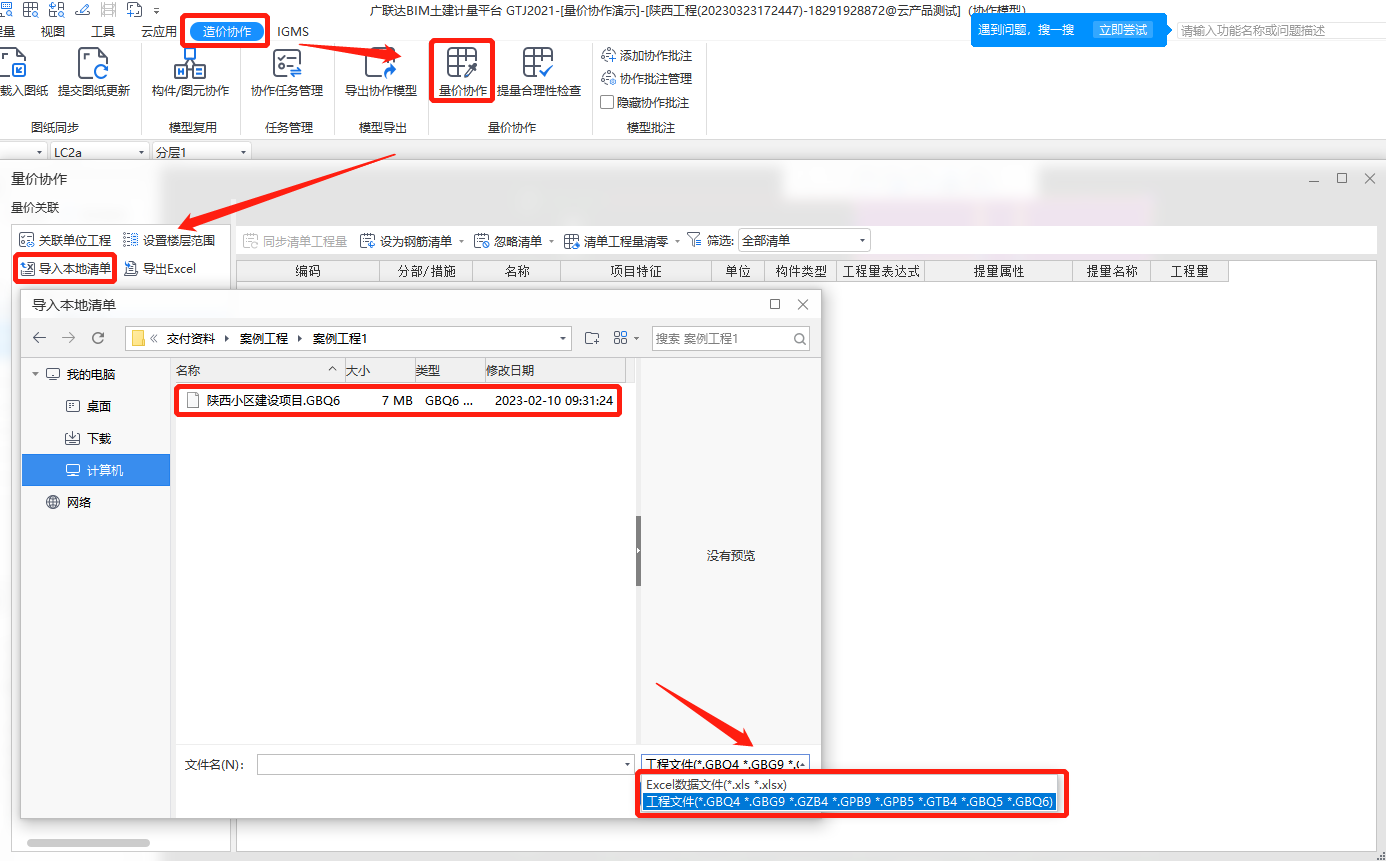The height and width of the screenshot is (861, 1386).
Task: Expand the 设为钢筋清单 dropdown arrow
Action: click(x=462, y=241)
